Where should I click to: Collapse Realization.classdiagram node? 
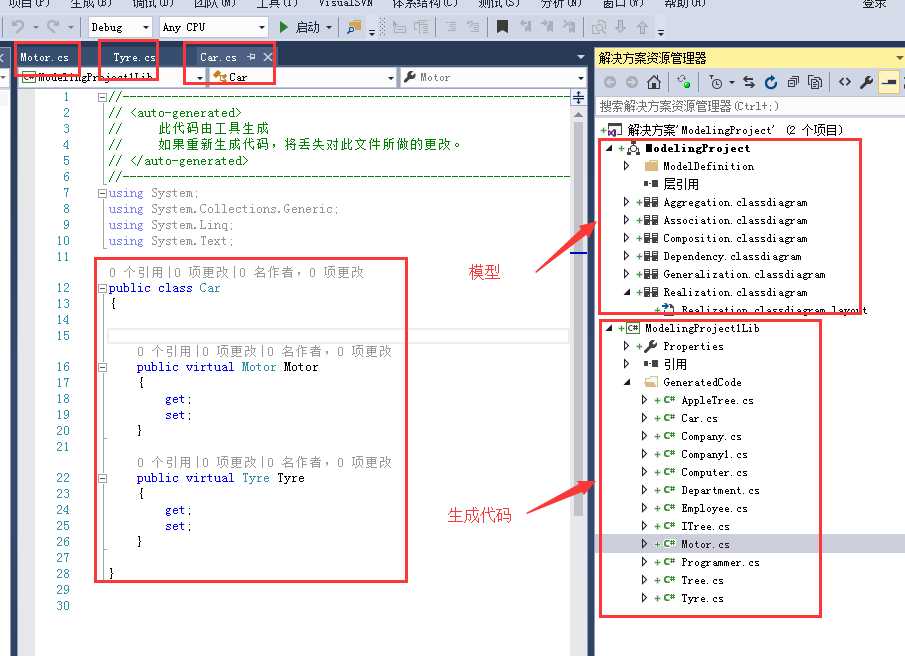pos(626,292)
